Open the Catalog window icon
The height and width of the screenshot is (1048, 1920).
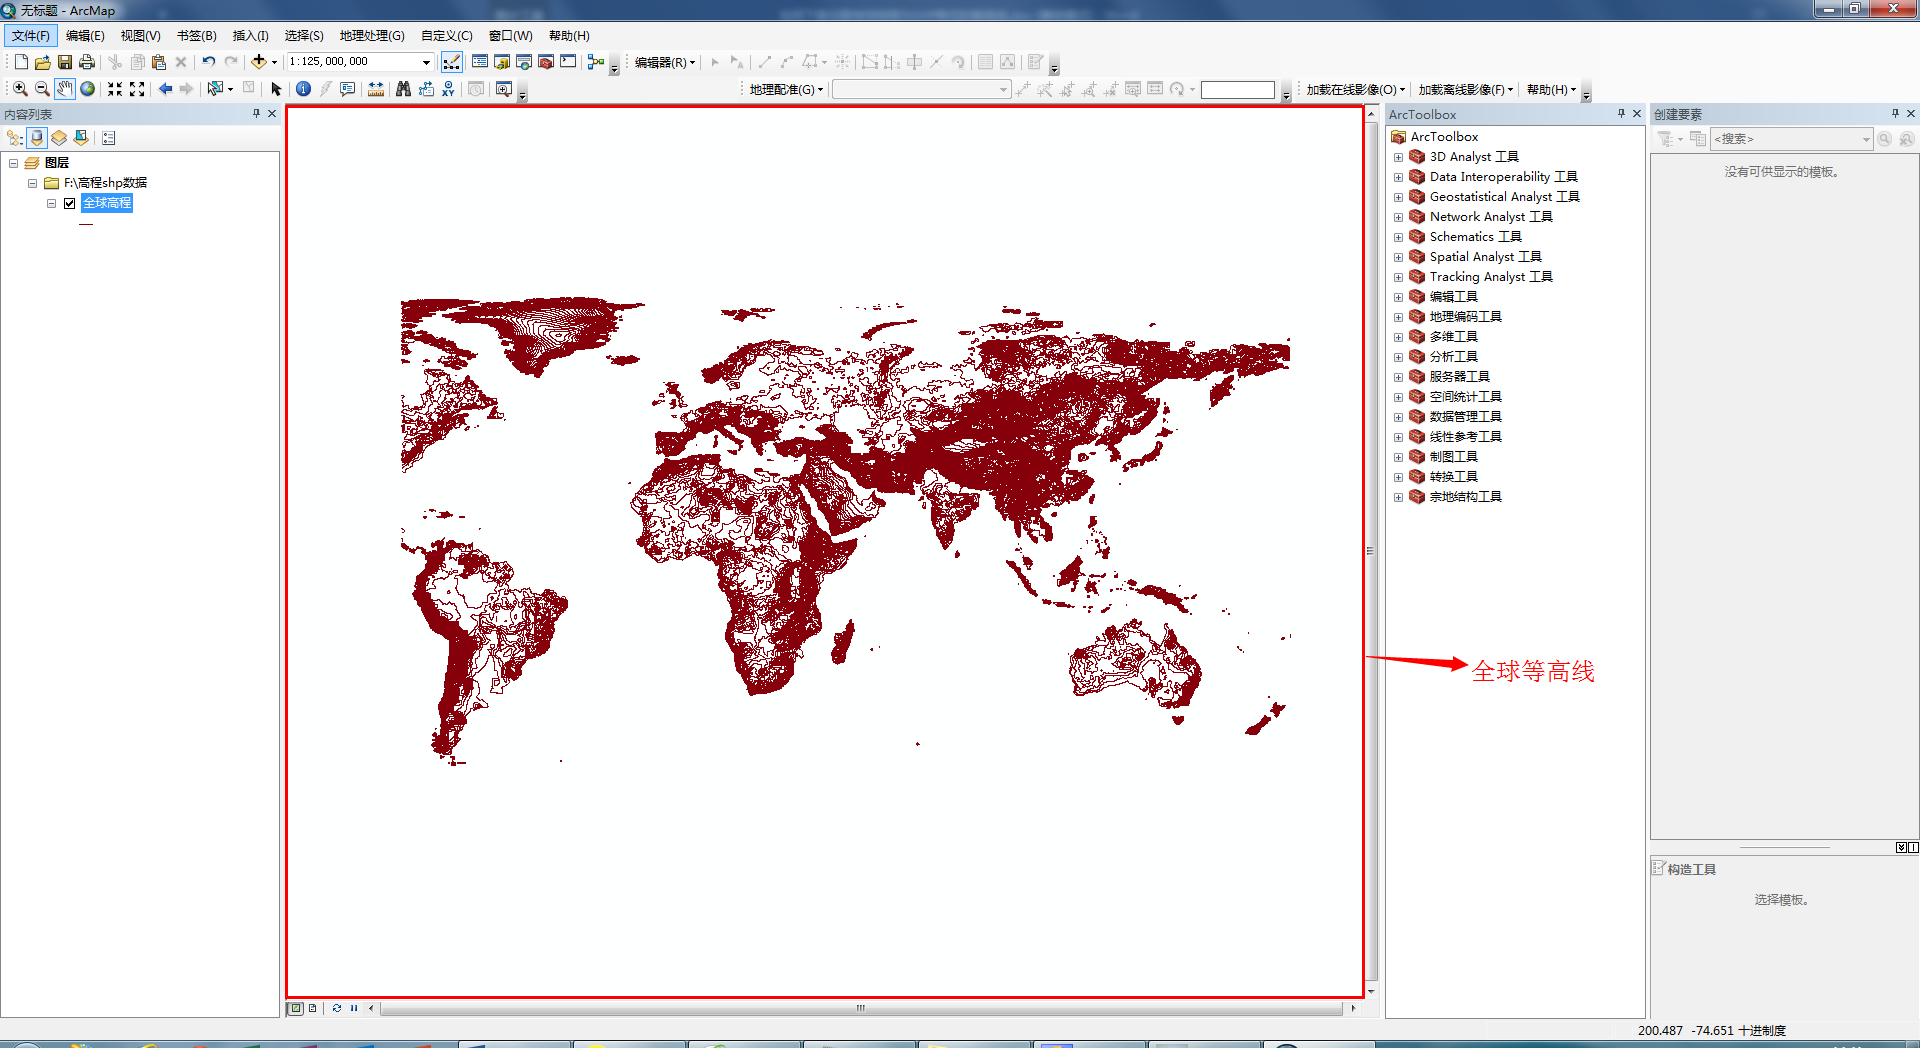pyautogui.click(x=502, y=62)
